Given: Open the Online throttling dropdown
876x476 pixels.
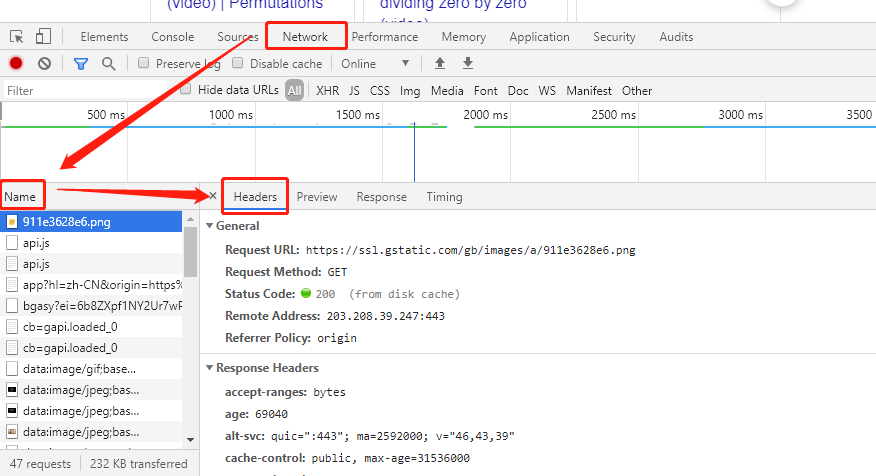Looking at the screenshot, I should pos(375,64).
